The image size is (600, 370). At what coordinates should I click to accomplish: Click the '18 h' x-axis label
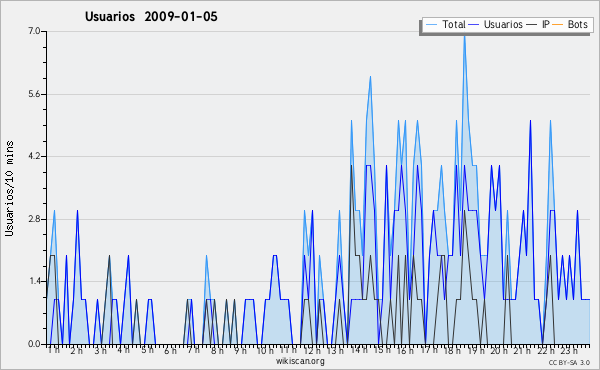coord(452,351)
